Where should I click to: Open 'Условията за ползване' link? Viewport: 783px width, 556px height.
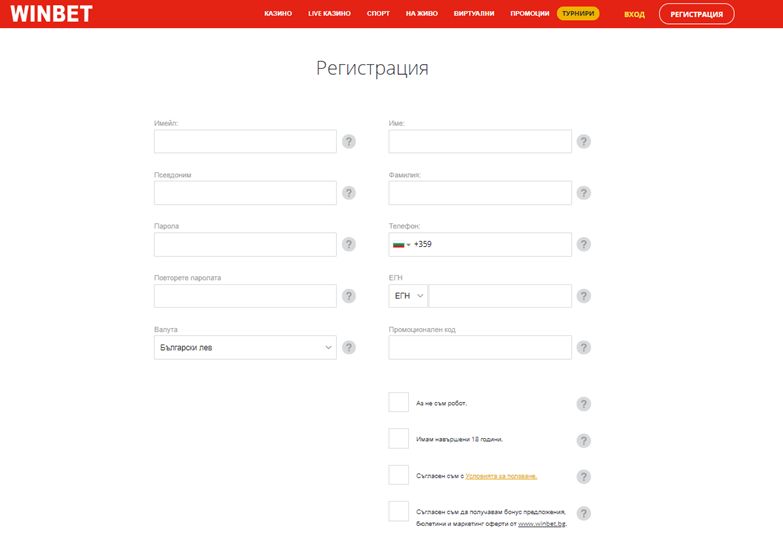[501, 476]
